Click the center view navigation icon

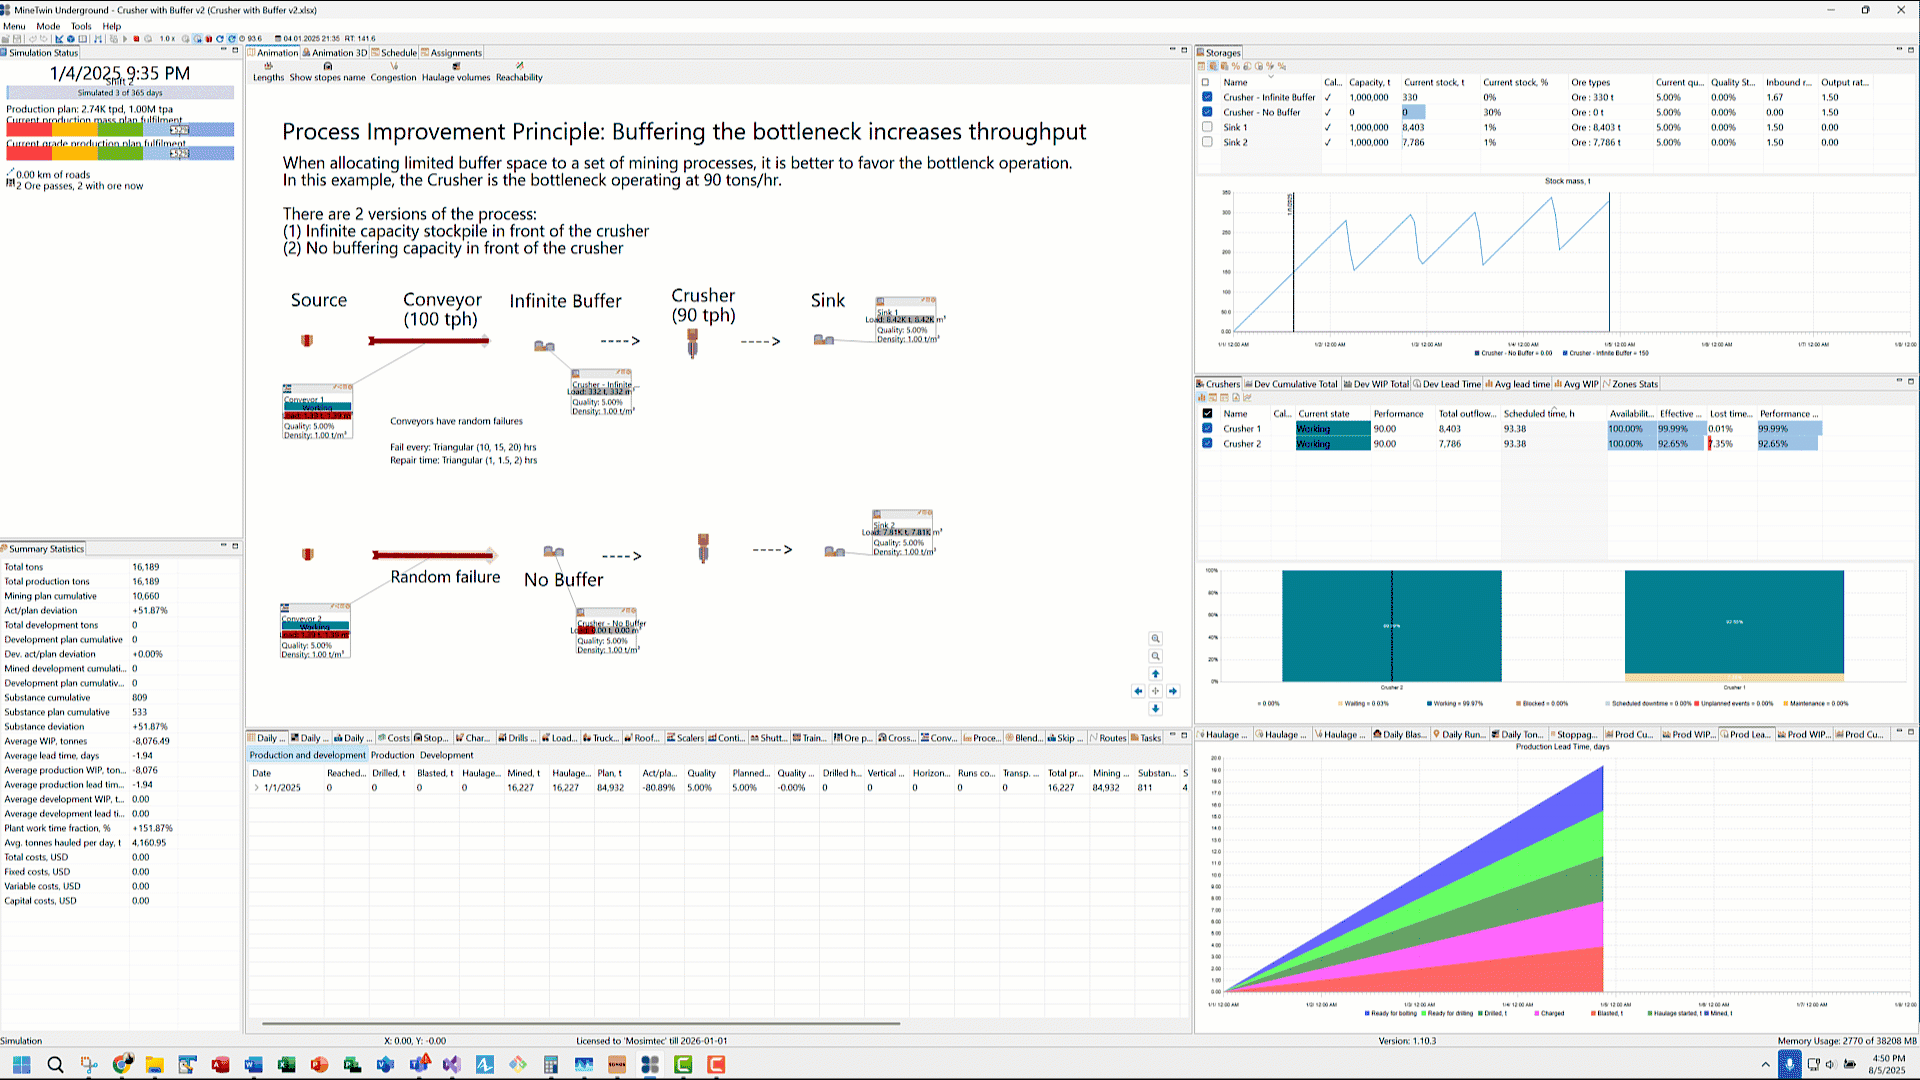point(1155,691)
